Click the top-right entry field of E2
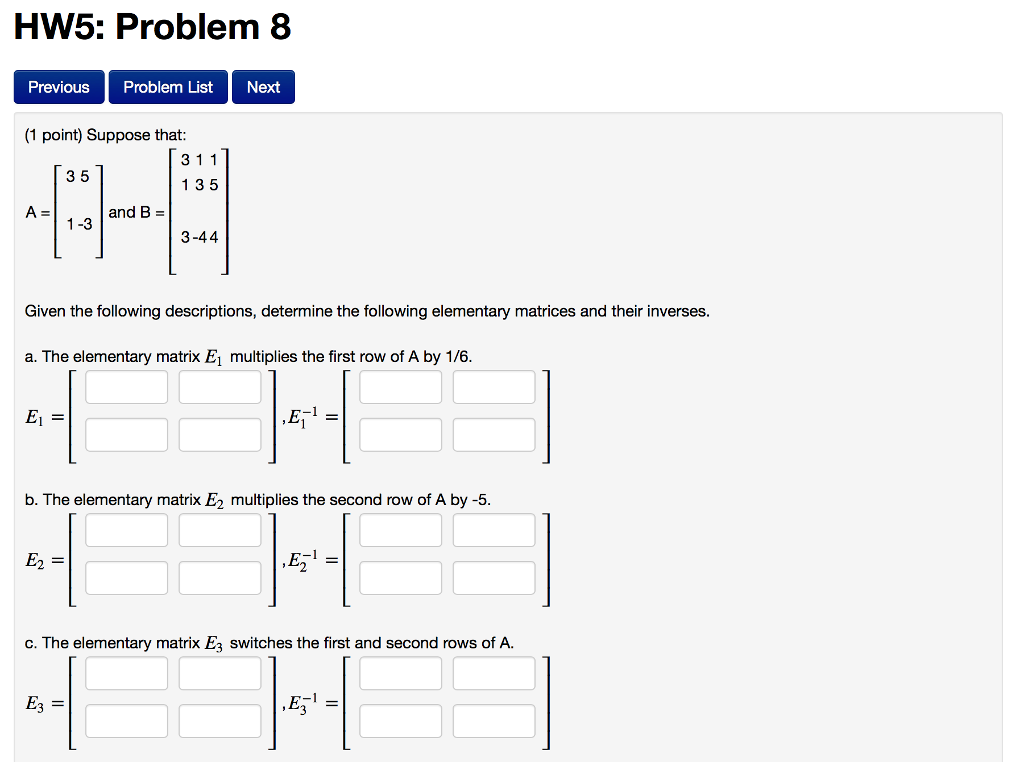This screenshot has height=762, width=1024. tap(219, 529)
